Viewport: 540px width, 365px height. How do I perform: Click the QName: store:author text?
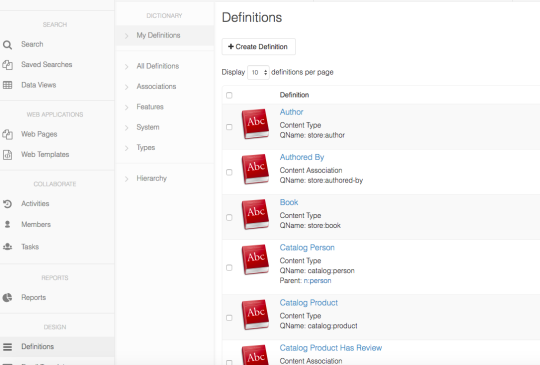[x=312, y=135]
